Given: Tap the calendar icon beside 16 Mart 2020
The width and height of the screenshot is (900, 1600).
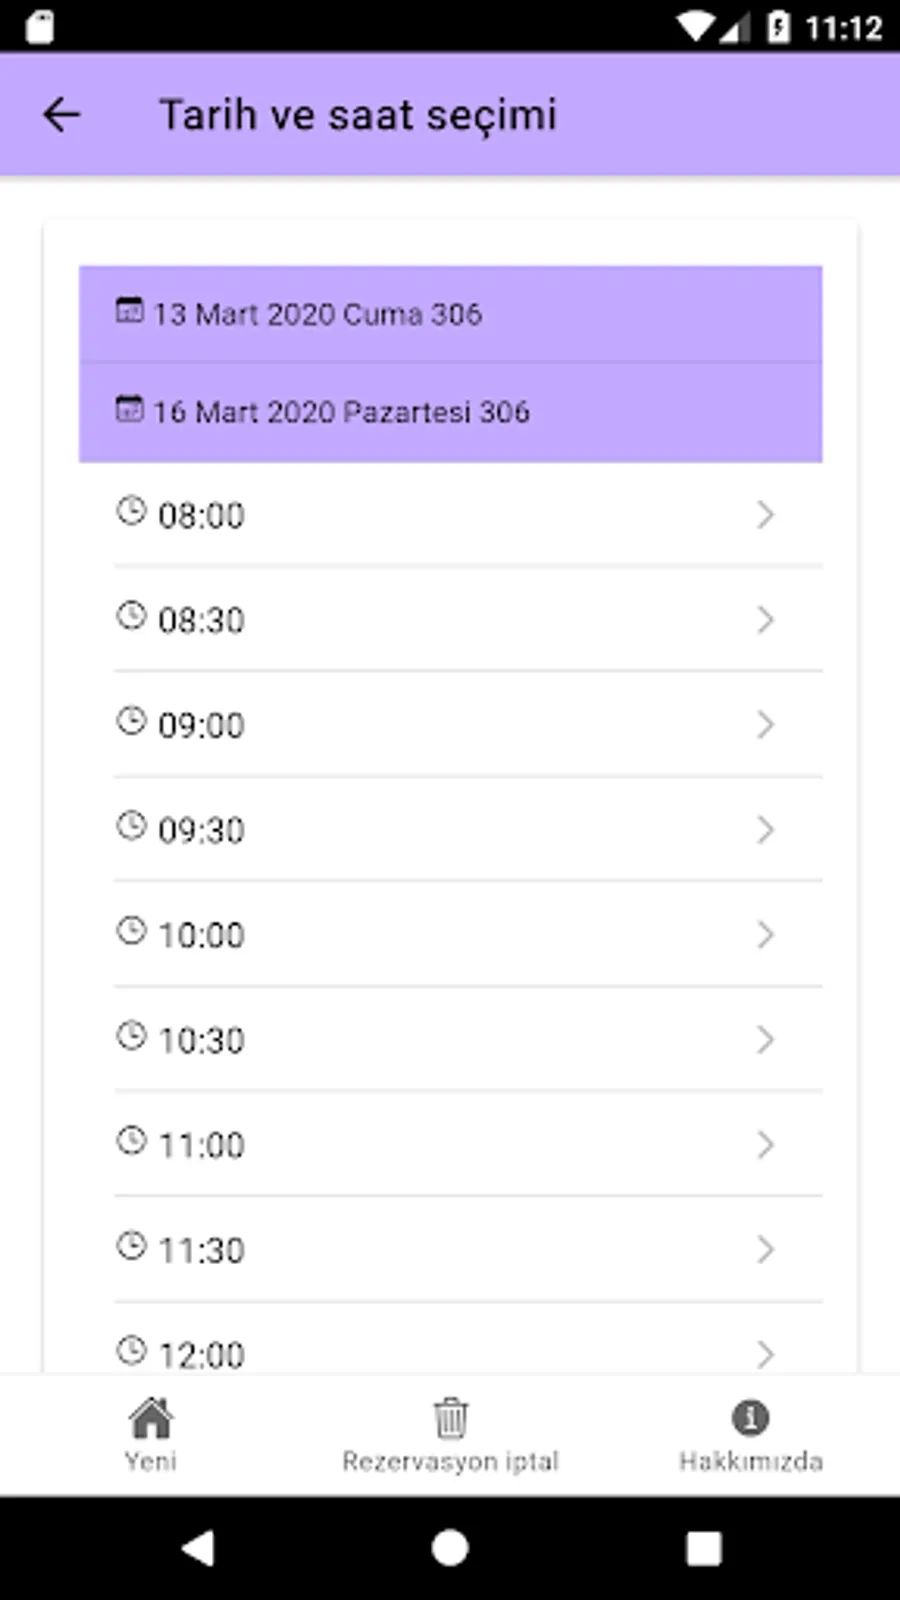Looking at the screenshot, I should pyautogui.click(x=130, y=408).
